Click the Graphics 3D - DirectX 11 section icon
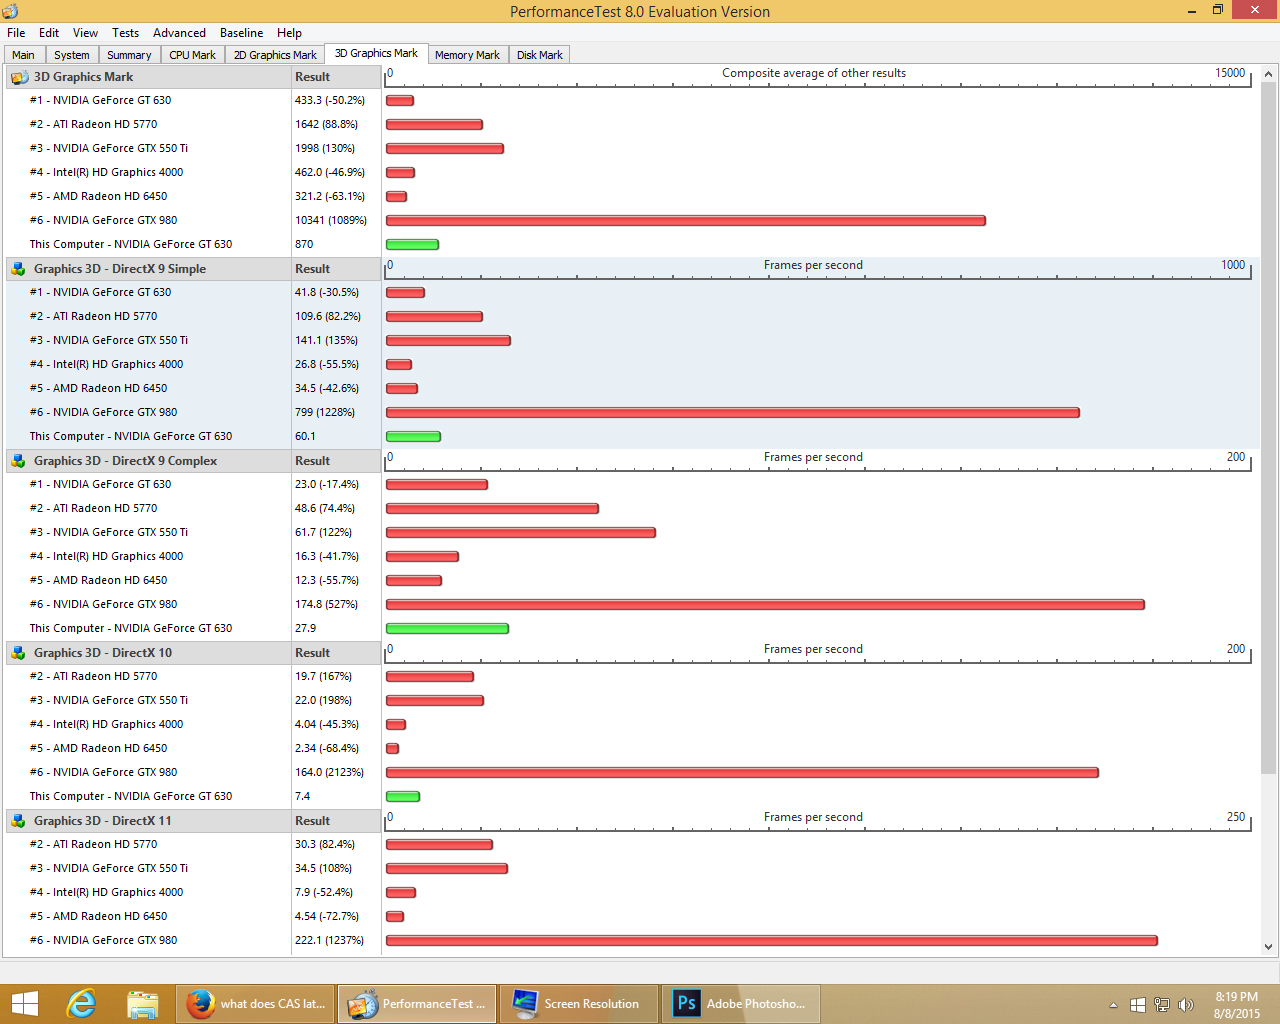This screenshot has height=1024, width=1280. [x=19, y=821]
